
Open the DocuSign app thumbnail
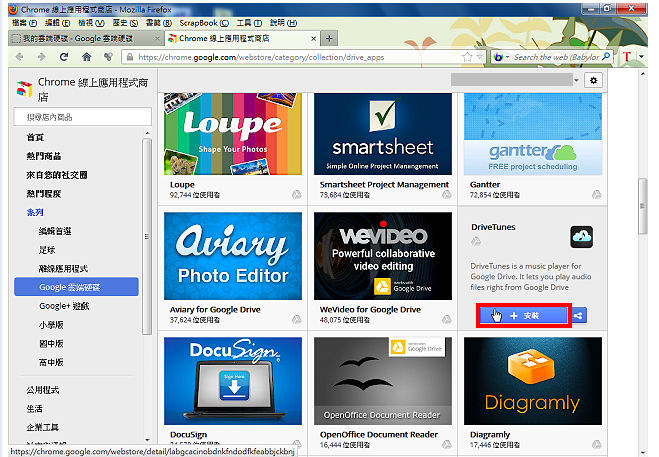(233, 381)
